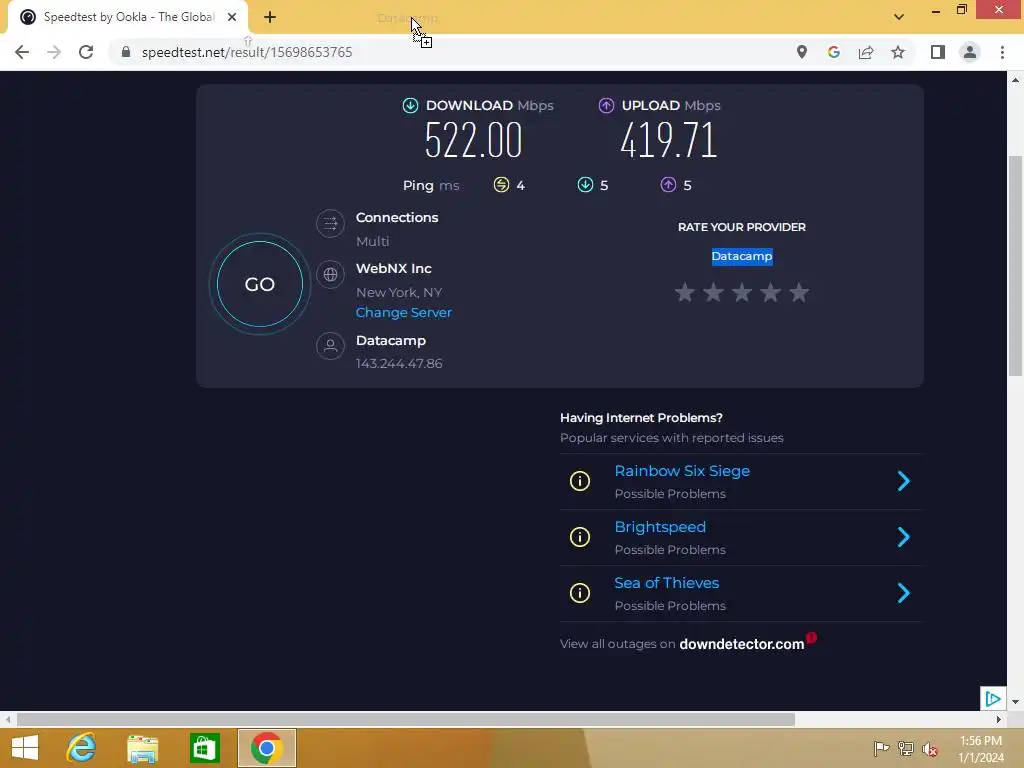Click the 522.00 download speed value
Screen dimensions: 1024x768
click(473, 140)
